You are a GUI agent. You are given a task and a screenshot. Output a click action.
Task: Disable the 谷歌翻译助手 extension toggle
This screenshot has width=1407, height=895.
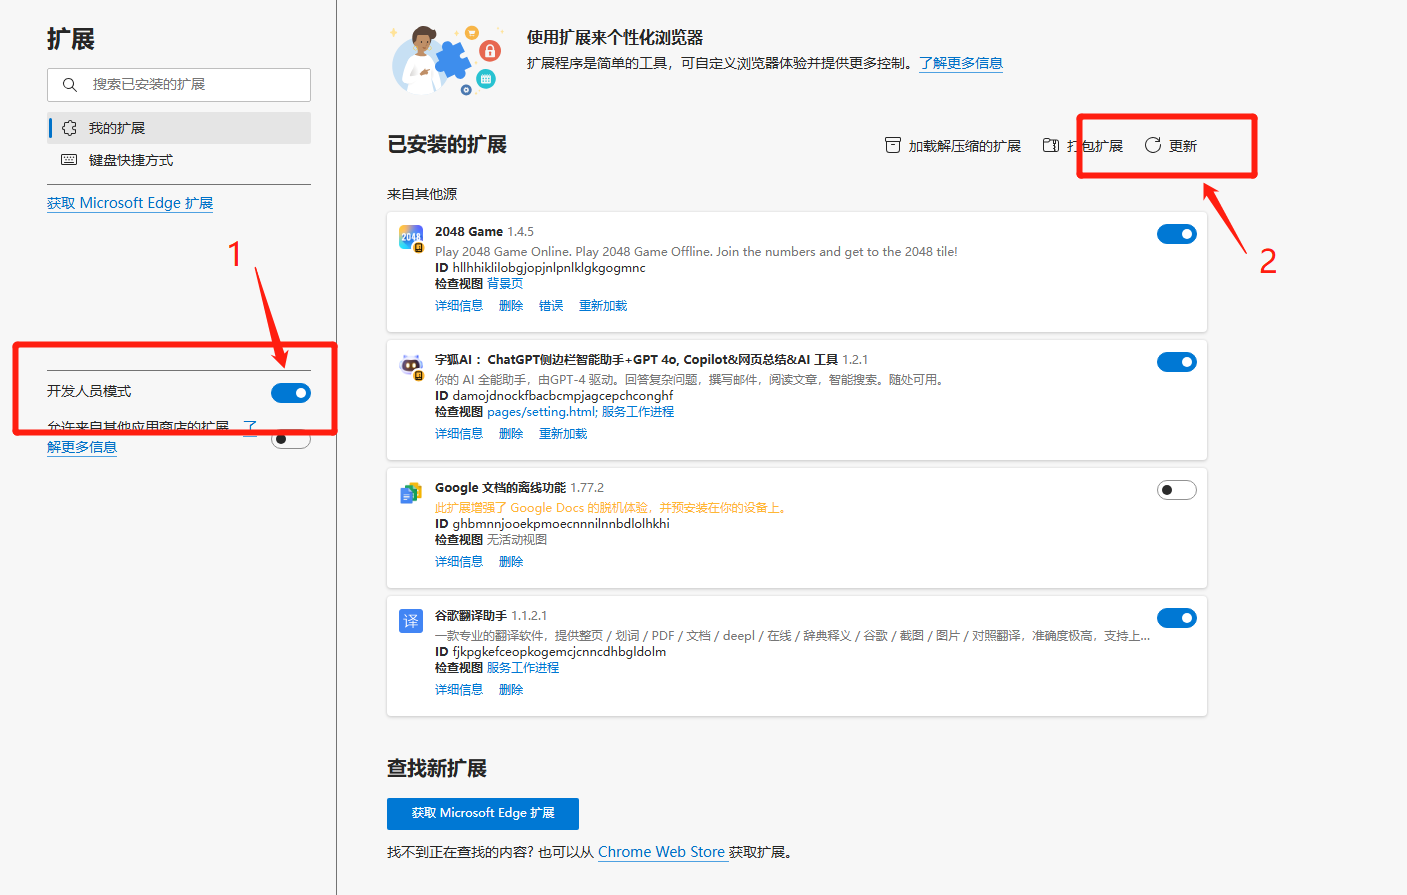pyautogui.click(x=1177, y=618)
